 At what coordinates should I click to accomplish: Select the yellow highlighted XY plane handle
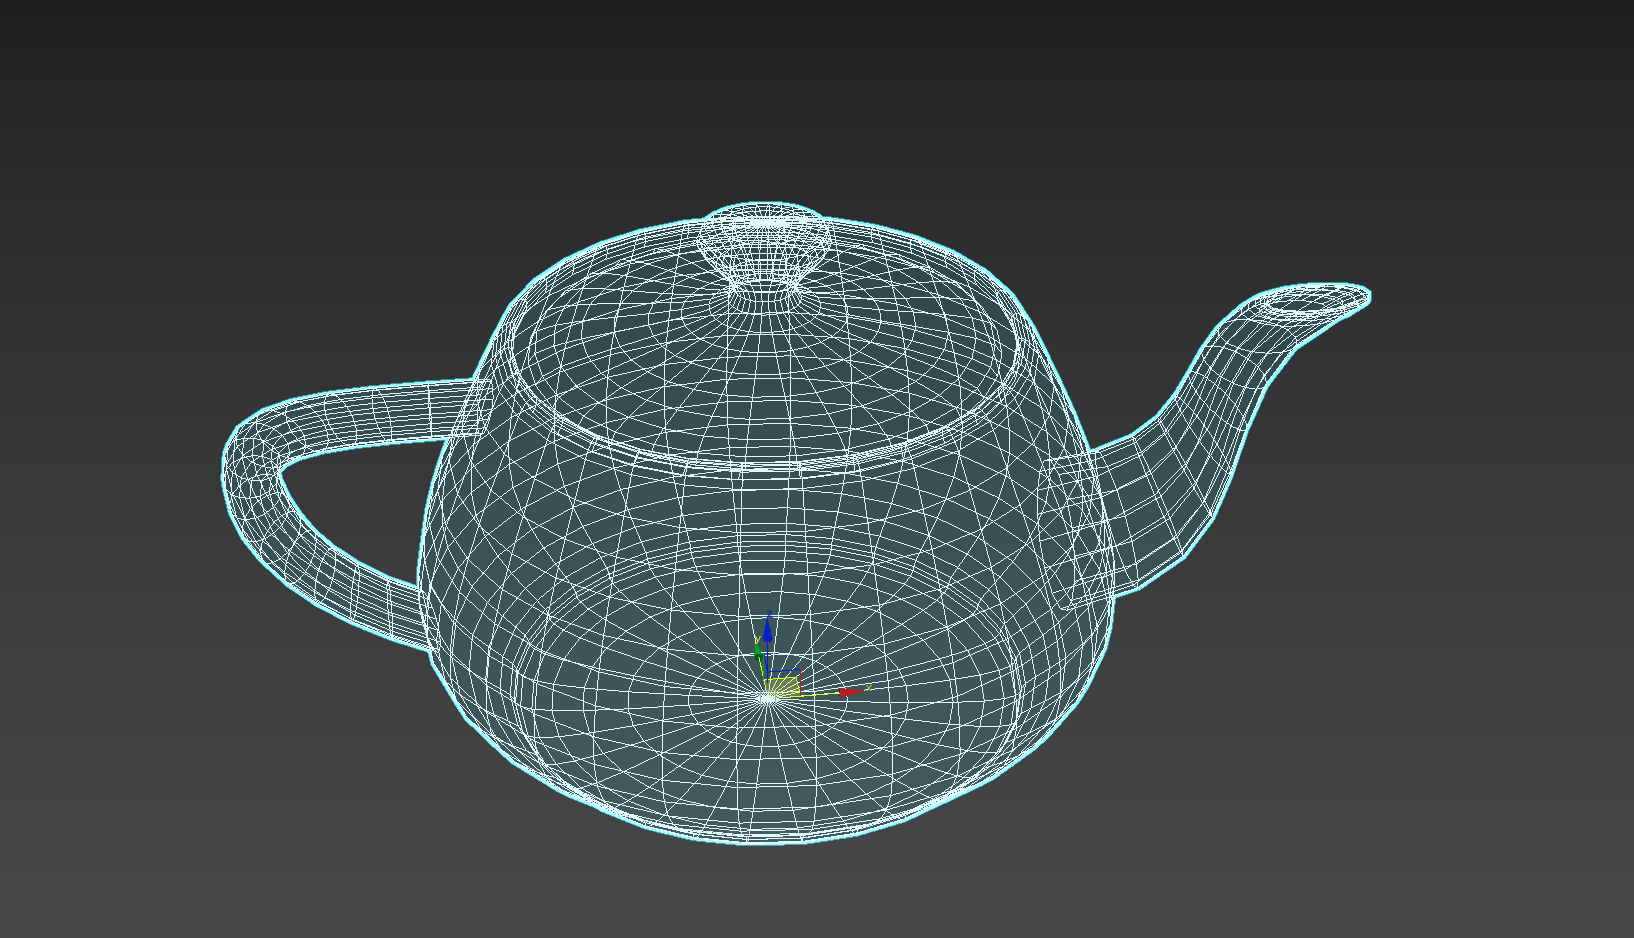click(x=783, y=687)
